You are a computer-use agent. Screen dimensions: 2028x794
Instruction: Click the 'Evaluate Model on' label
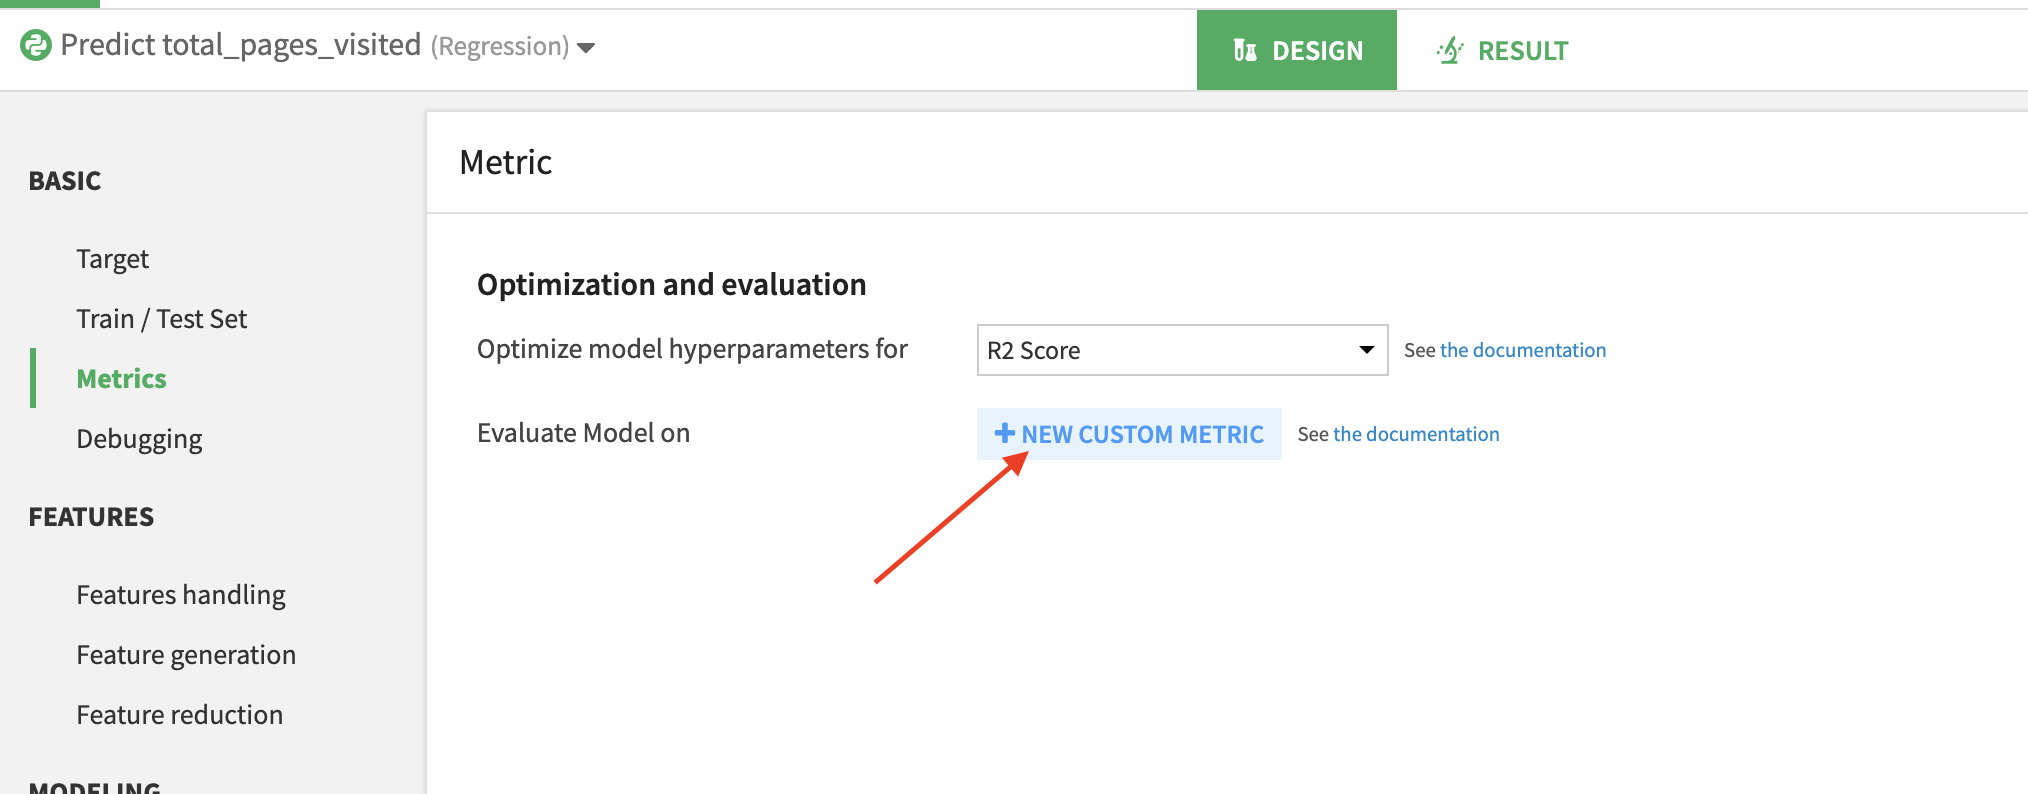click(584, 433)
